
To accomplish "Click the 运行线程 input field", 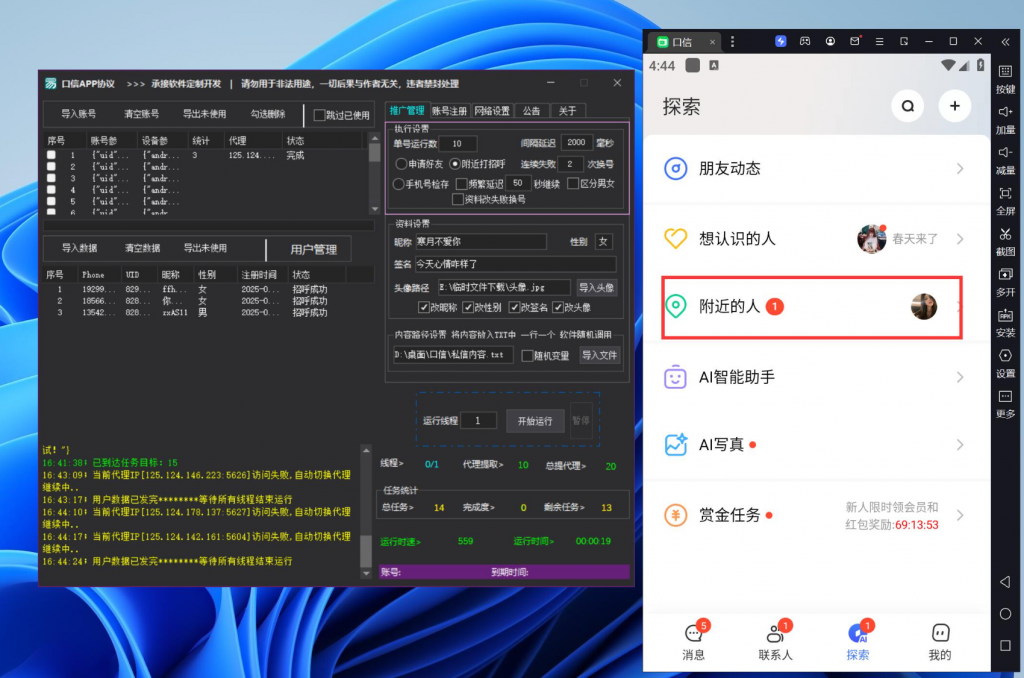I will (x=478, y=420).
